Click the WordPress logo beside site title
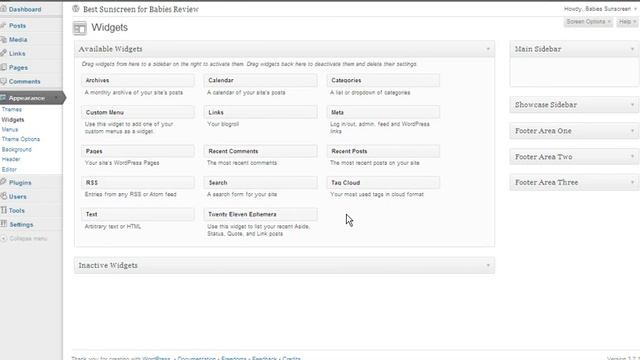This screenshot has height=360, width=640. [x=76, y=9]
